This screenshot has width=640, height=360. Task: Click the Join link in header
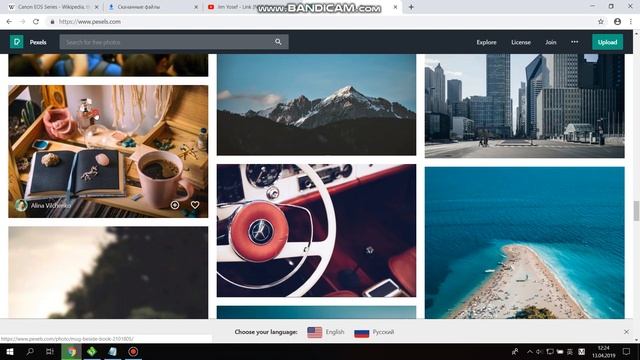[x=551, y=42]
